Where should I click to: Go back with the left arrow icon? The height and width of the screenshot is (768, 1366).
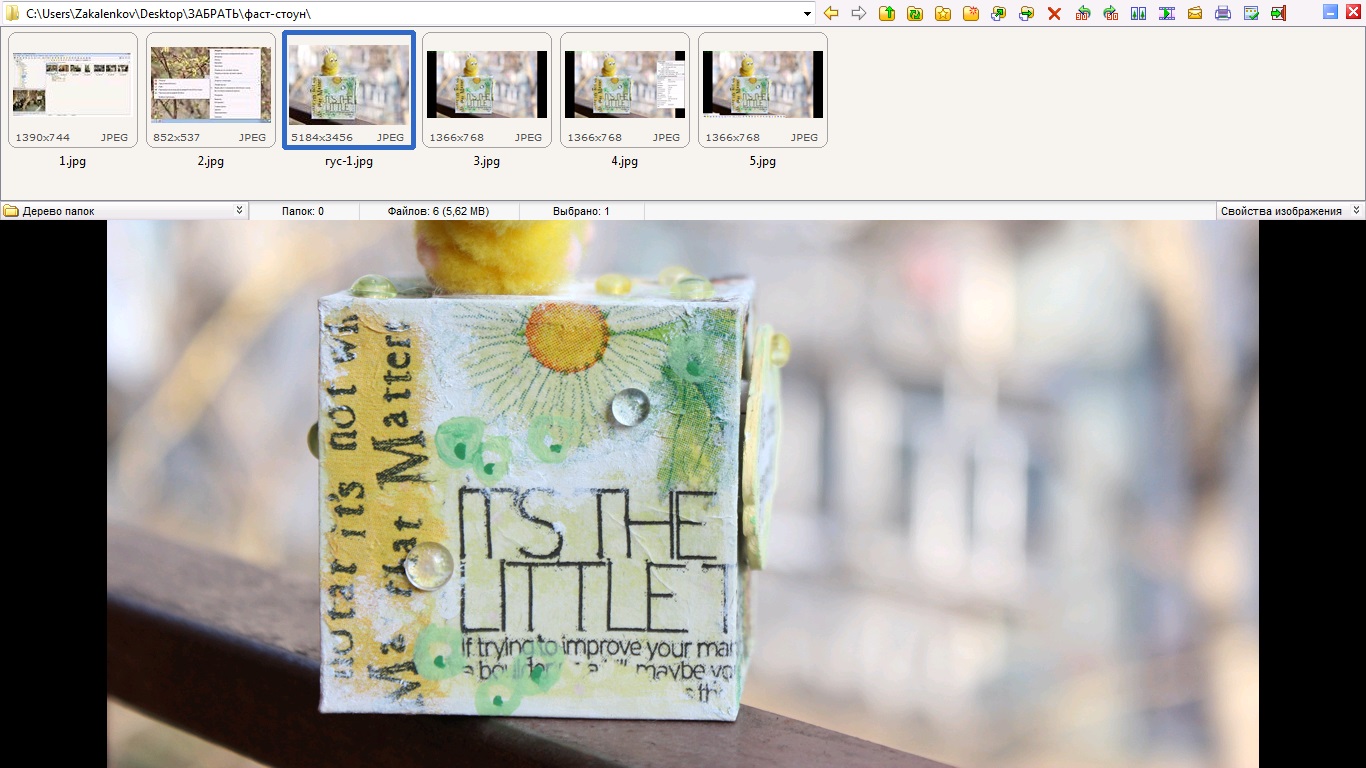coord(831,13)
